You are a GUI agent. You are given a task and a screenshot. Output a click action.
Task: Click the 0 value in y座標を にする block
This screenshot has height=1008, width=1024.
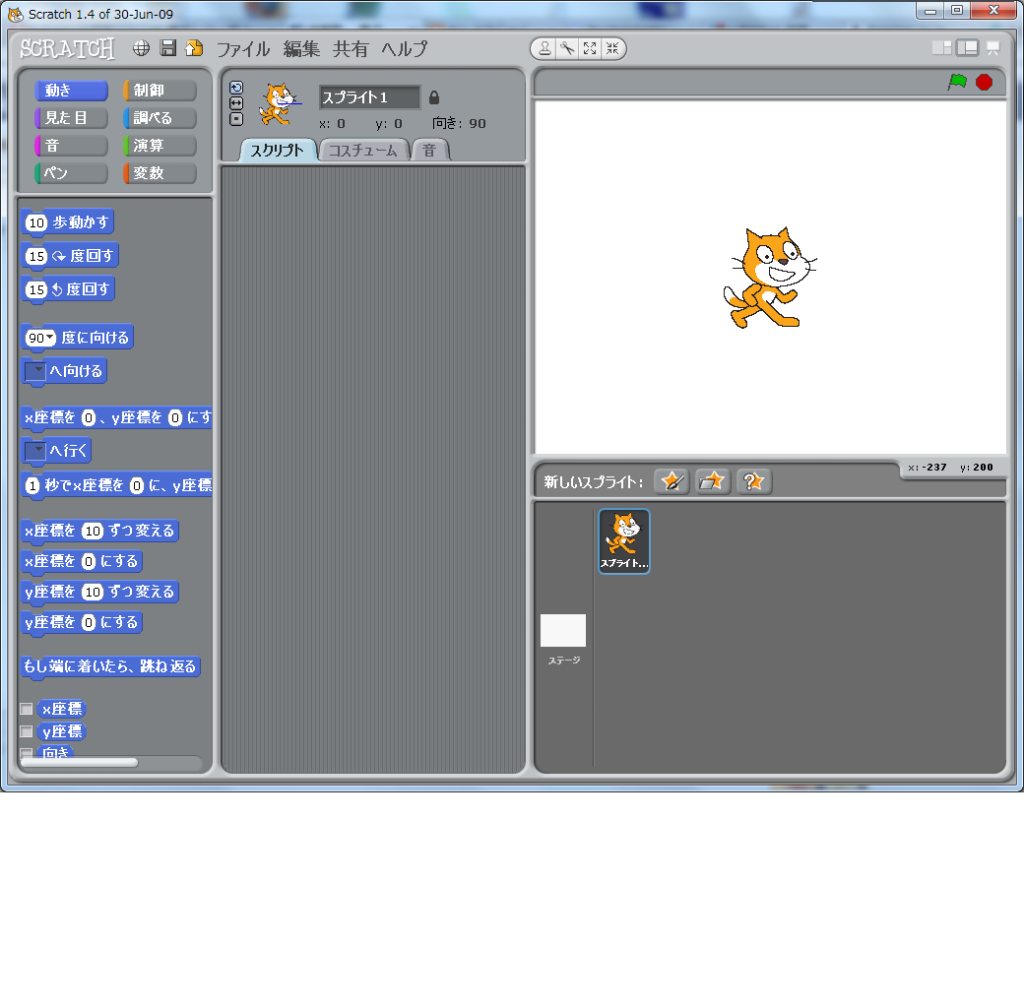tap(89, 622)
